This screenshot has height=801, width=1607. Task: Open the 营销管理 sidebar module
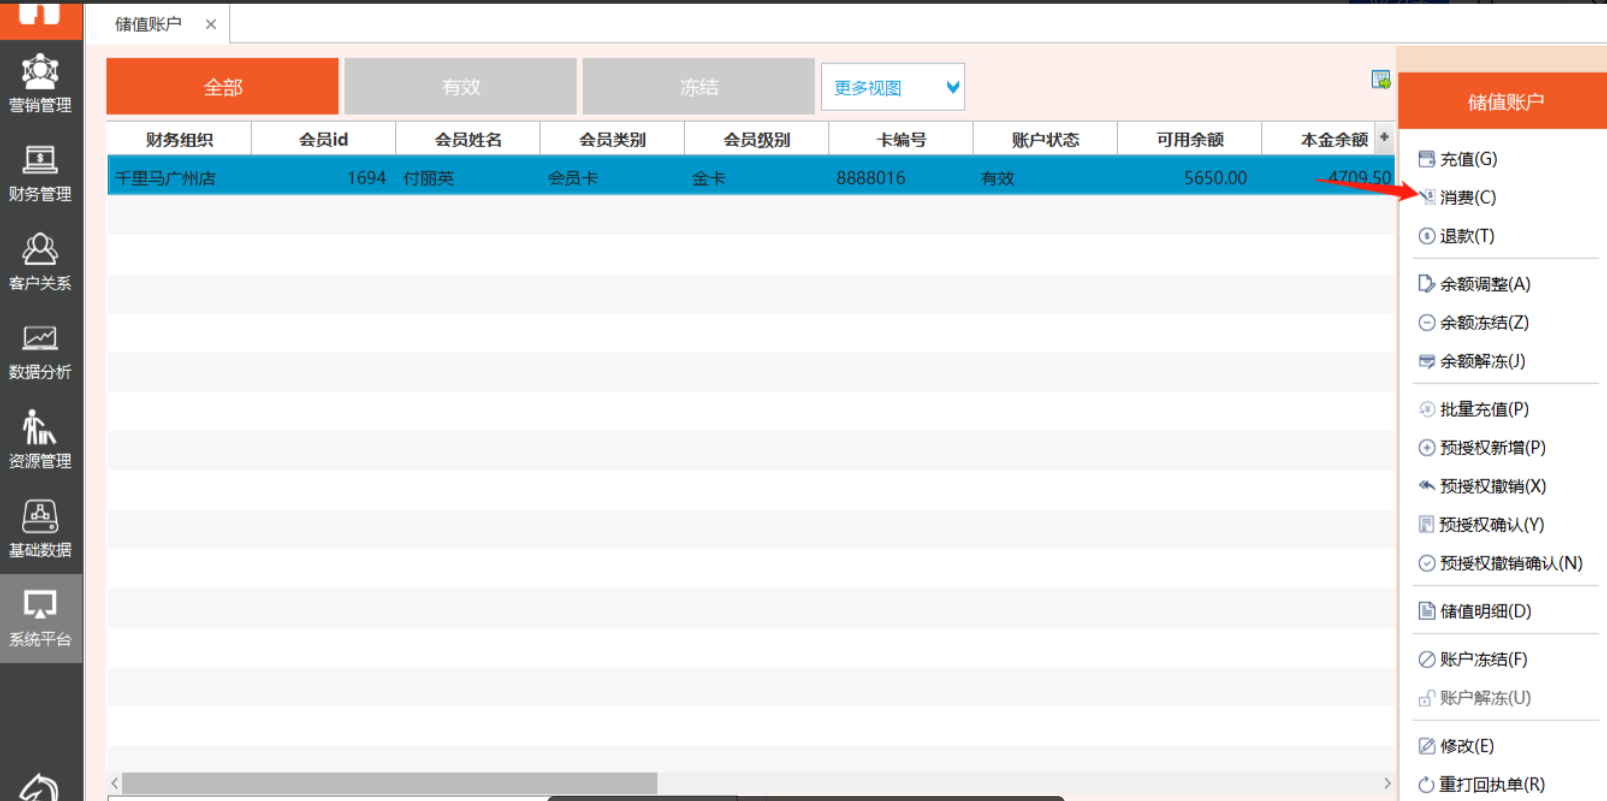[40, 84]
